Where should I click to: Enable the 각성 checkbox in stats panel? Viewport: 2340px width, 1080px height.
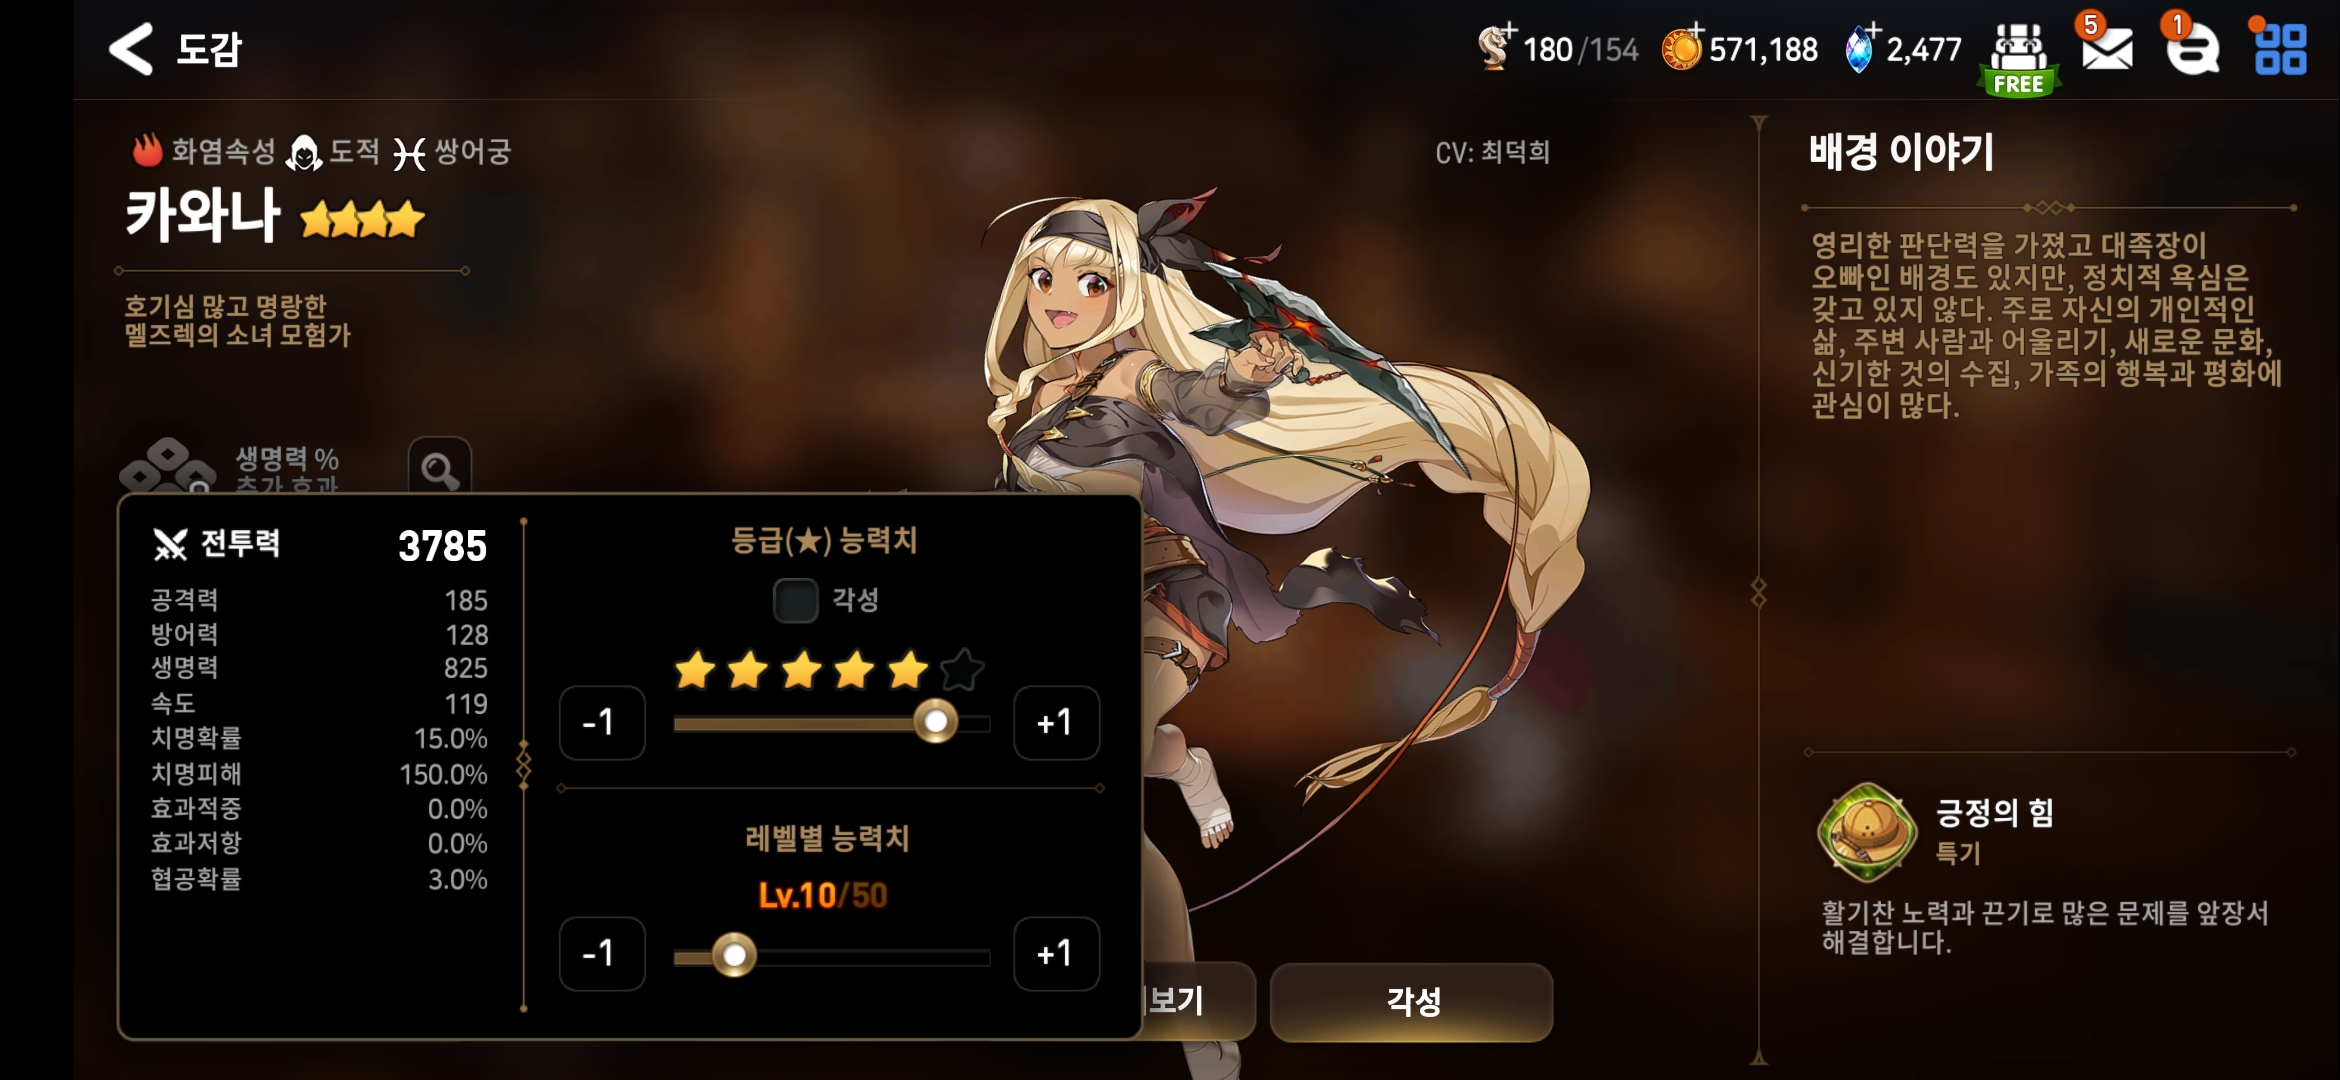tap(796, 600)
